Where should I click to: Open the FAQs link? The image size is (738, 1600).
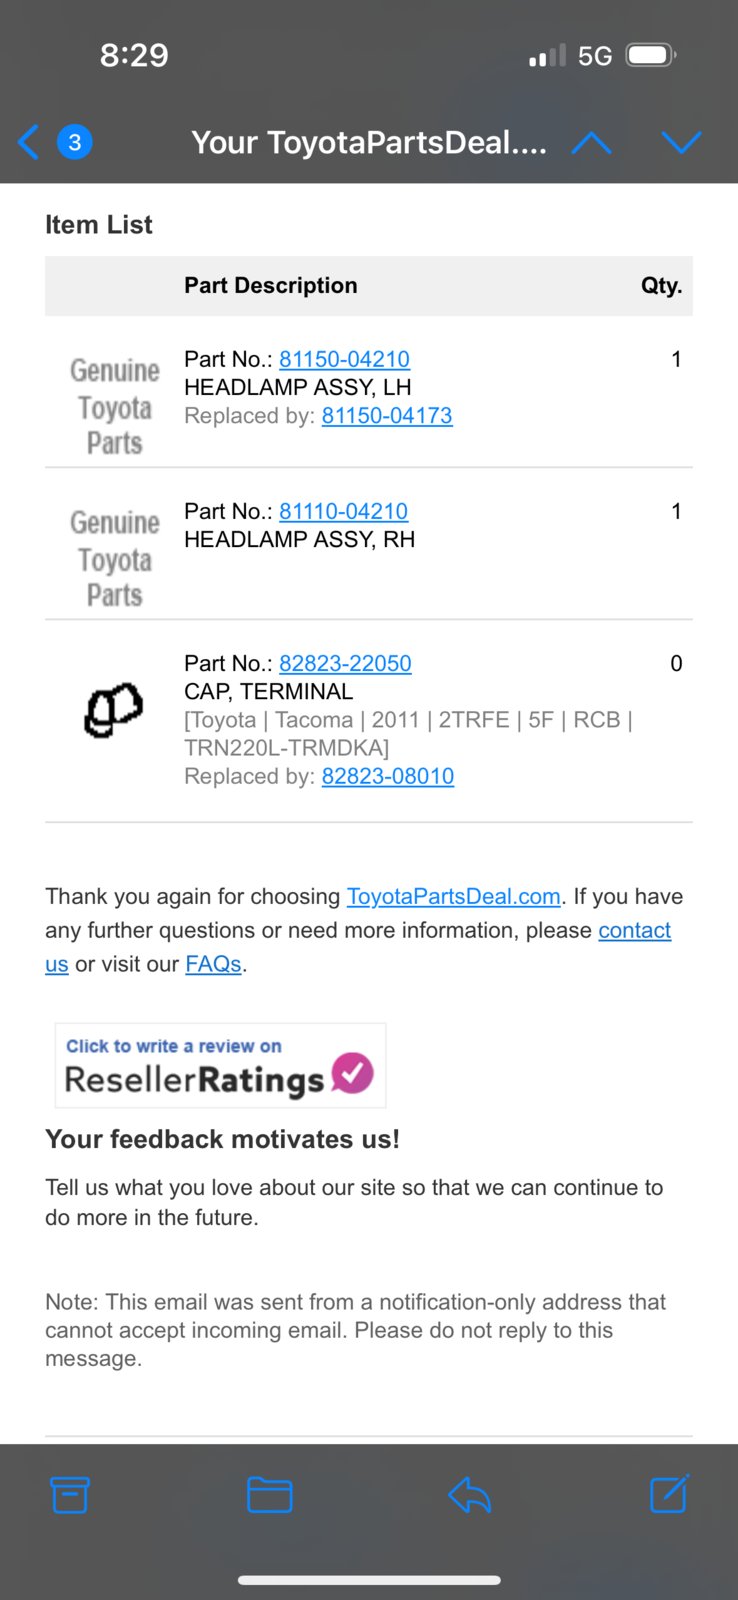pyautogui.click(x=213, y=964)
